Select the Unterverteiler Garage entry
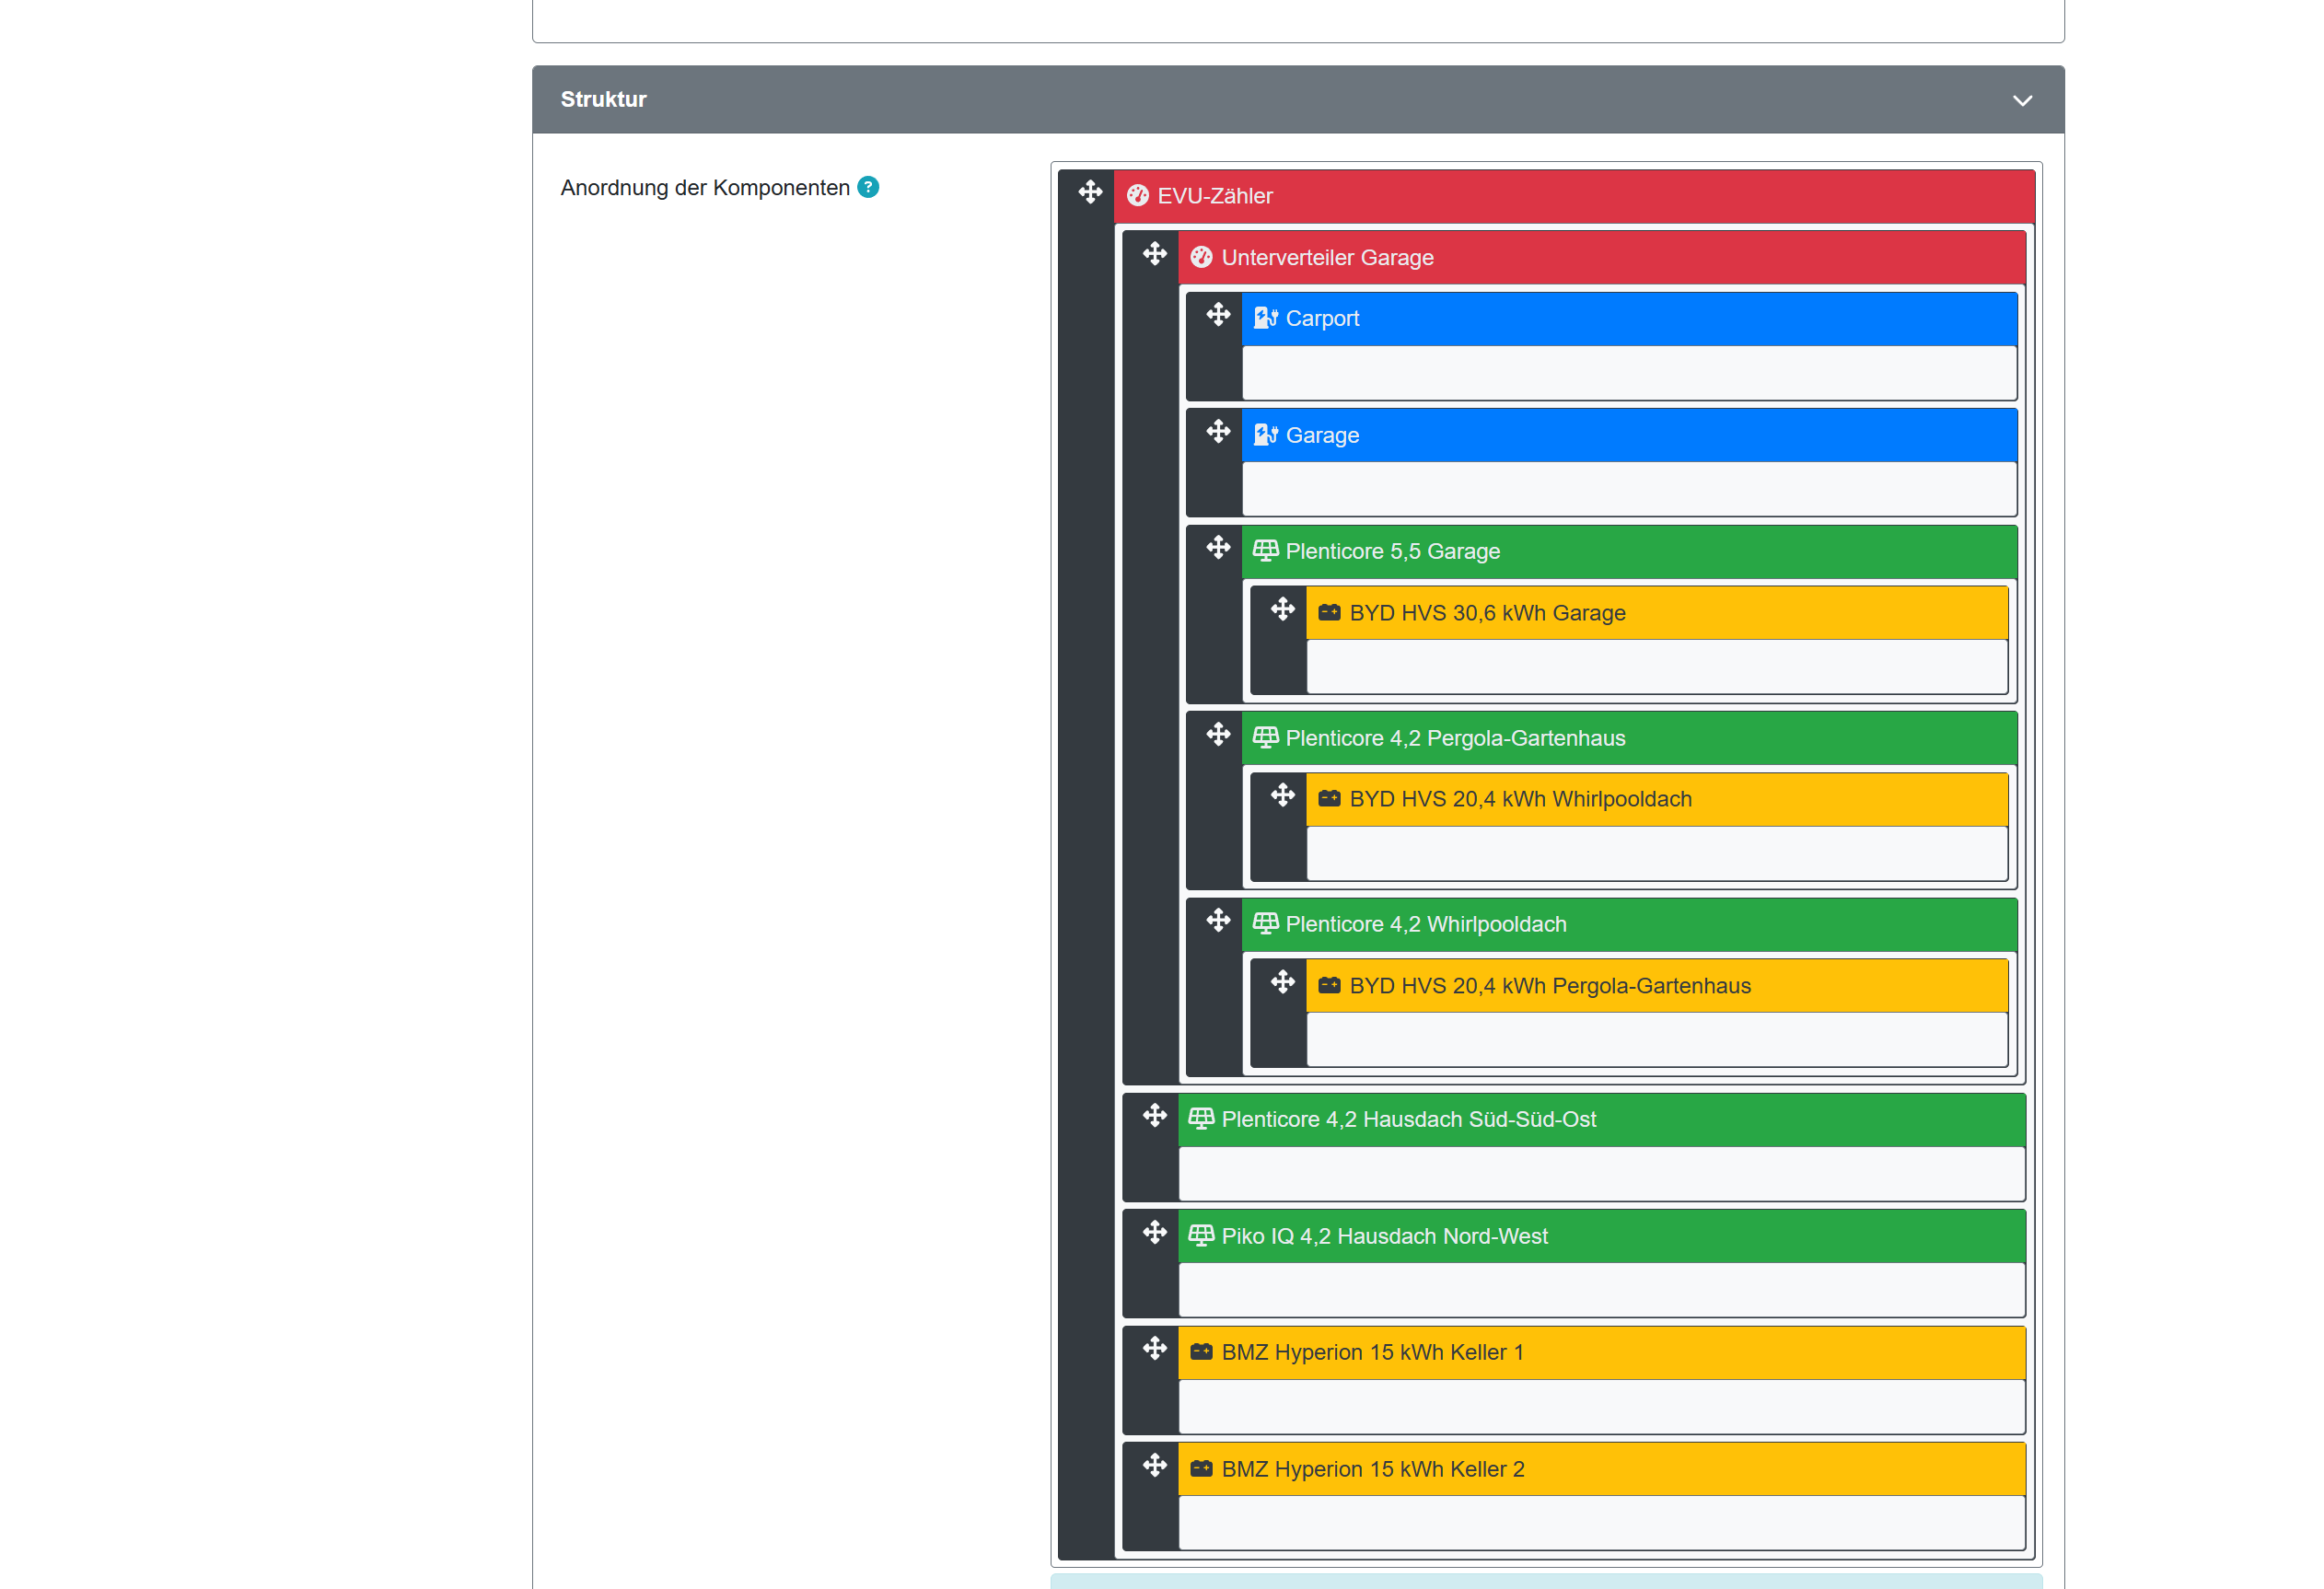The image size is (2324, 1589). (x=1326, y=258)
